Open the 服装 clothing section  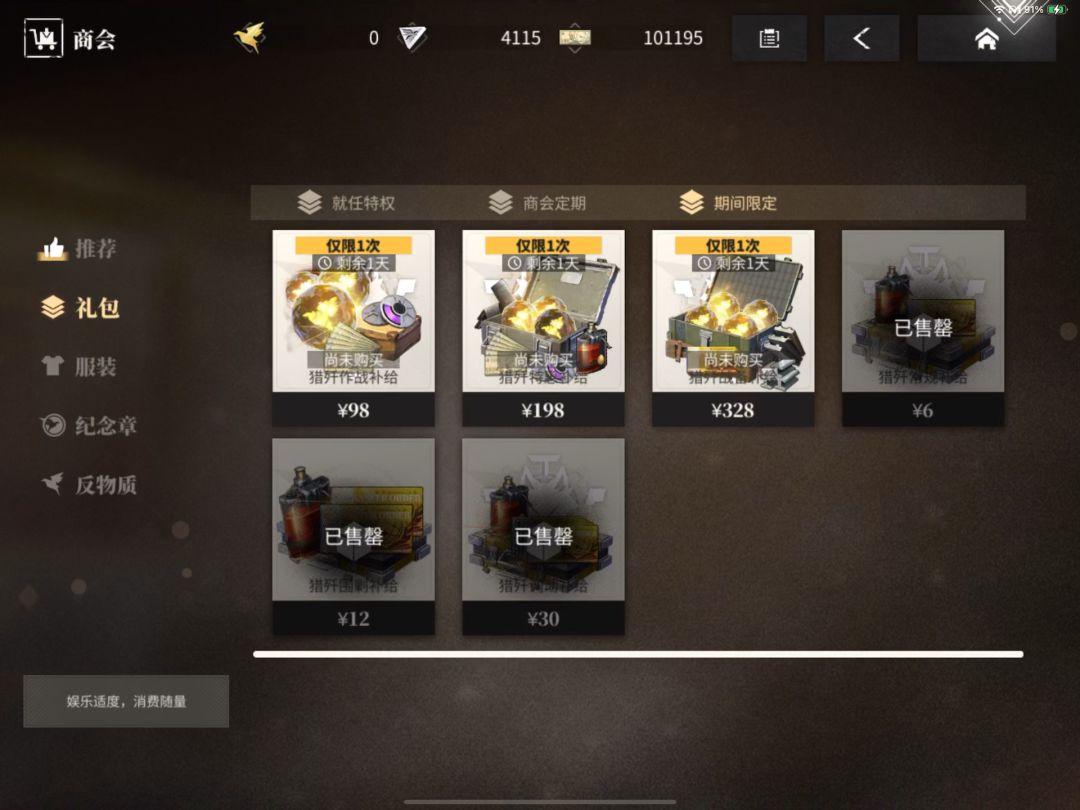coord(79,366)
